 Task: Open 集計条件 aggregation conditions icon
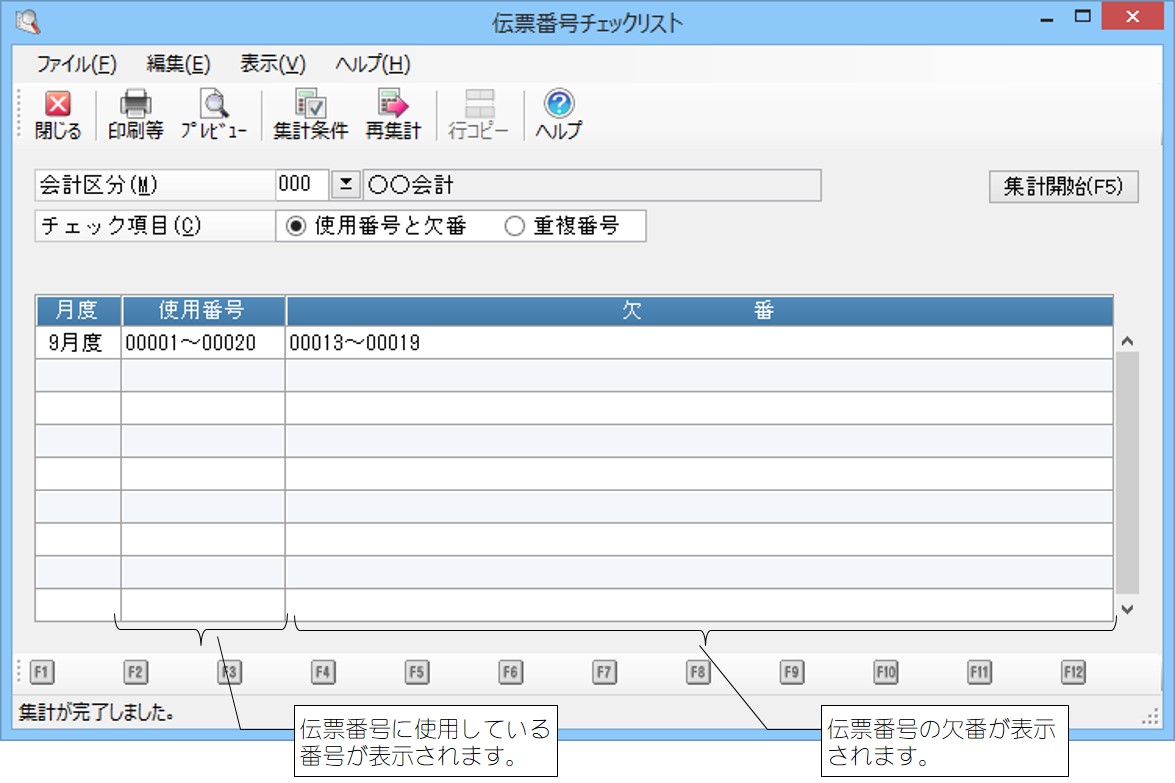click(x=310, y=105)
